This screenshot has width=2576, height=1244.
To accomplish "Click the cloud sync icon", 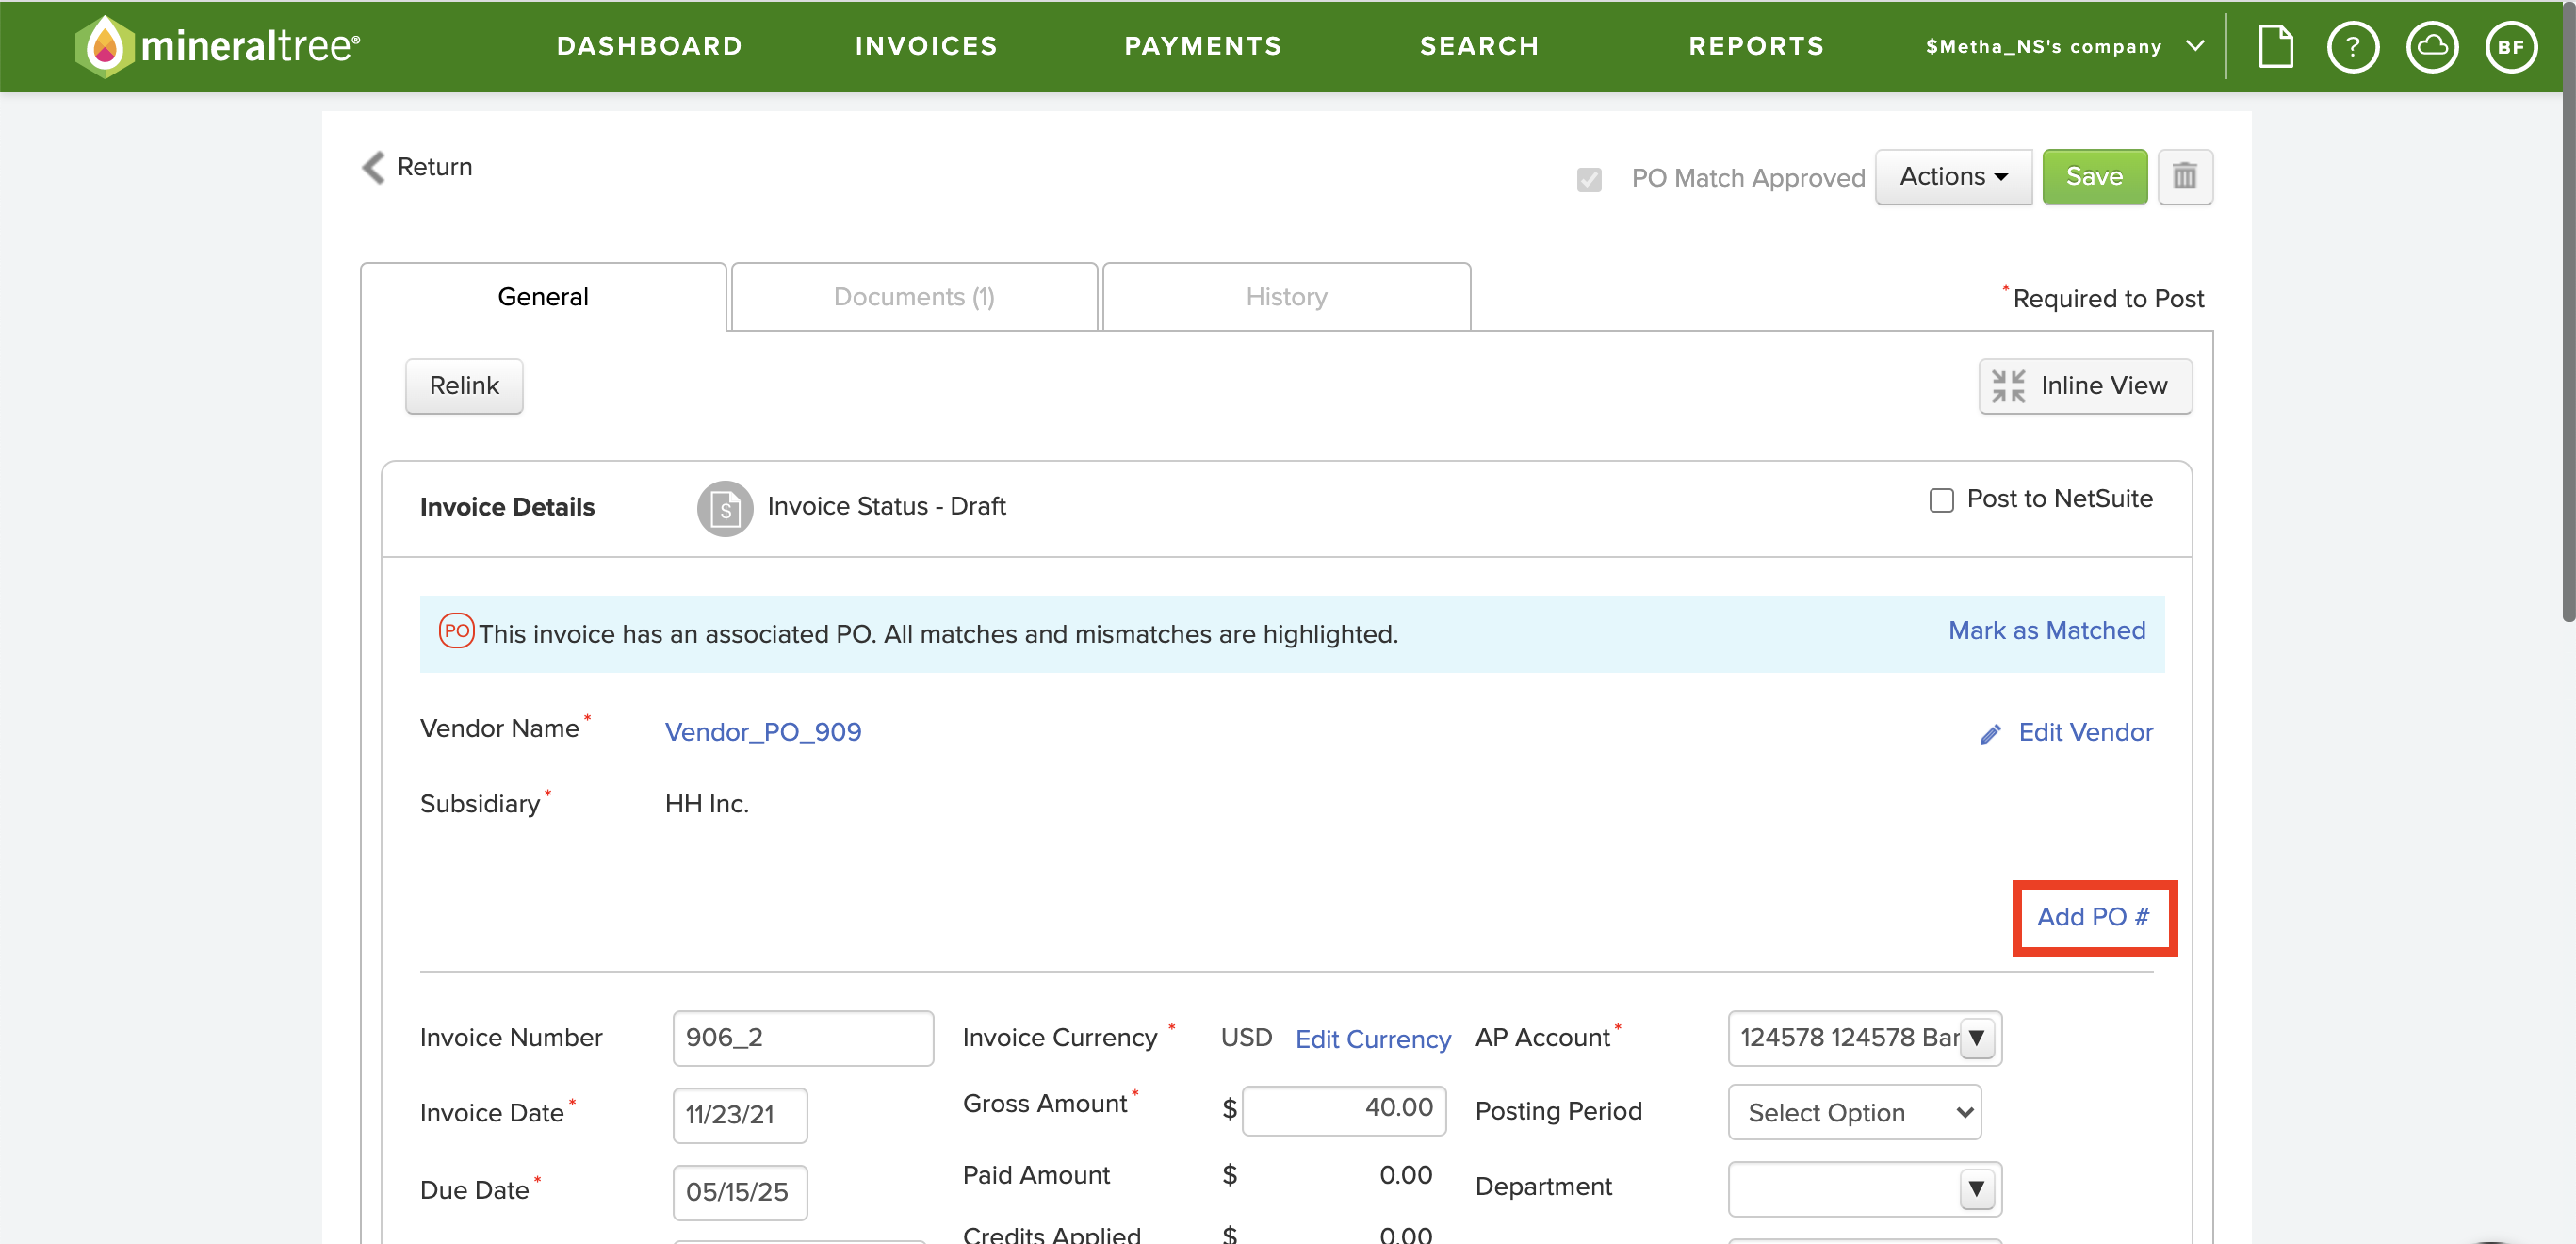I will [2431, 46].
